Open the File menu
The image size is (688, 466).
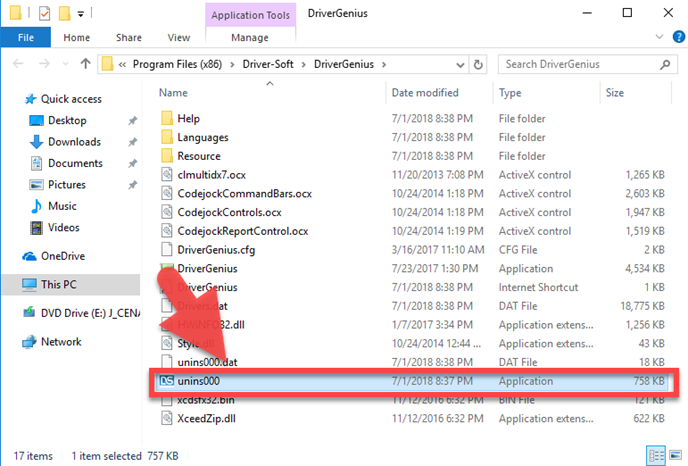[26, 38]
